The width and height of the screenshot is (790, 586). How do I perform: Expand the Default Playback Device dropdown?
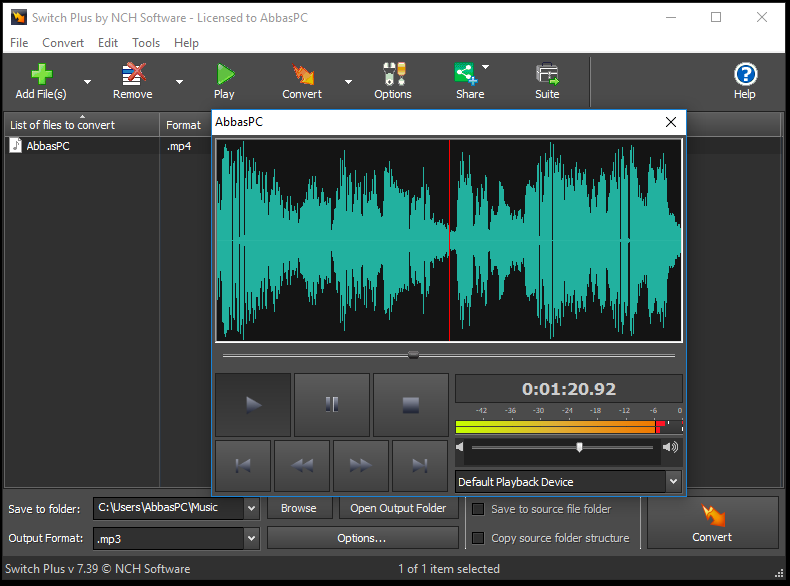coord(674,482)
